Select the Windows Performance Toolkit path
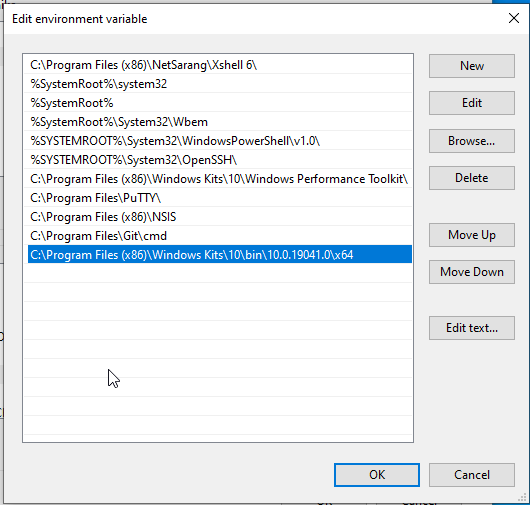The height and width of the screenshot is (505, 530). [x=220, y=179]
